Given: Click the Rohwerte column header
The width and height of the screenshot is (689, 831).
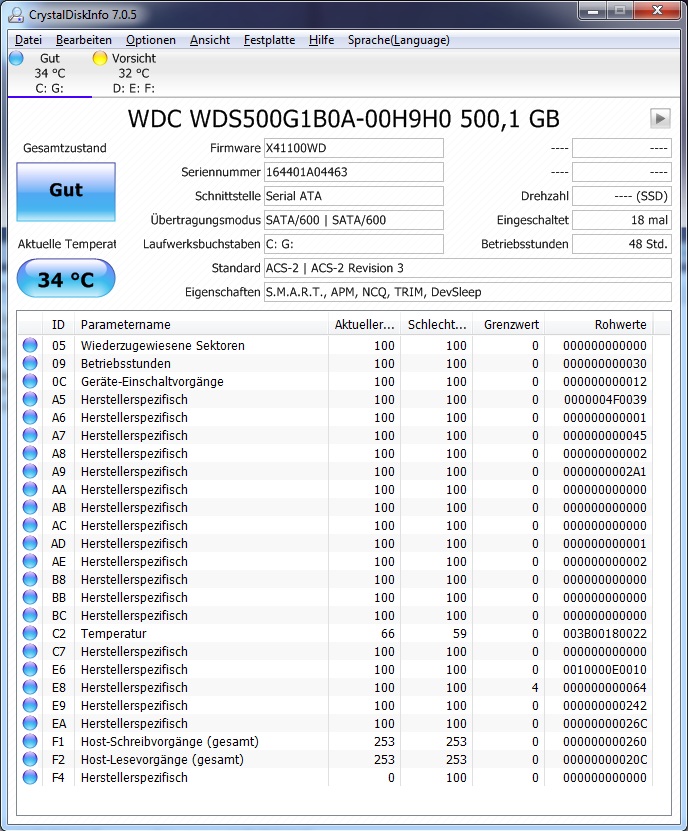Looking at the screenshot, I should click(x=599, y=324).
